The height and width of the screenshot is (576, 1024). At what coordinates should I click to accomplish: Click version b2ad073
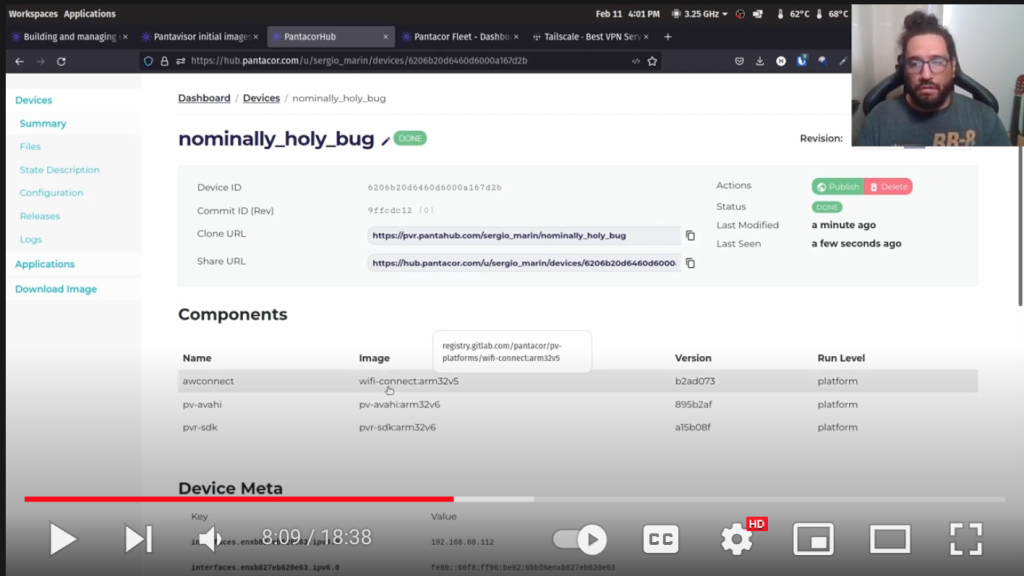[694, 381]
